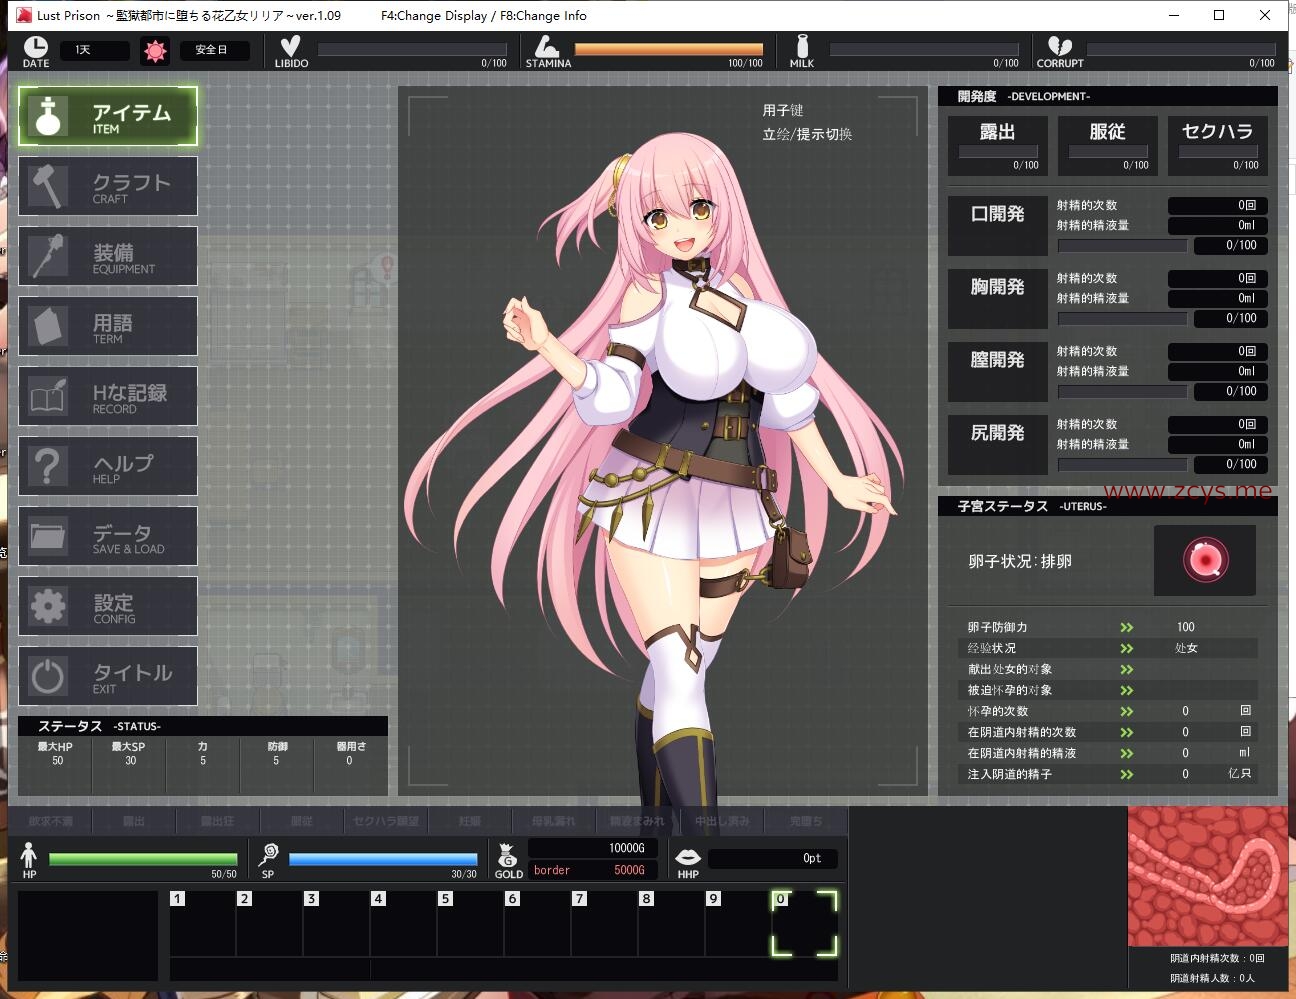Click the power EXIT icon

(48, 676)
